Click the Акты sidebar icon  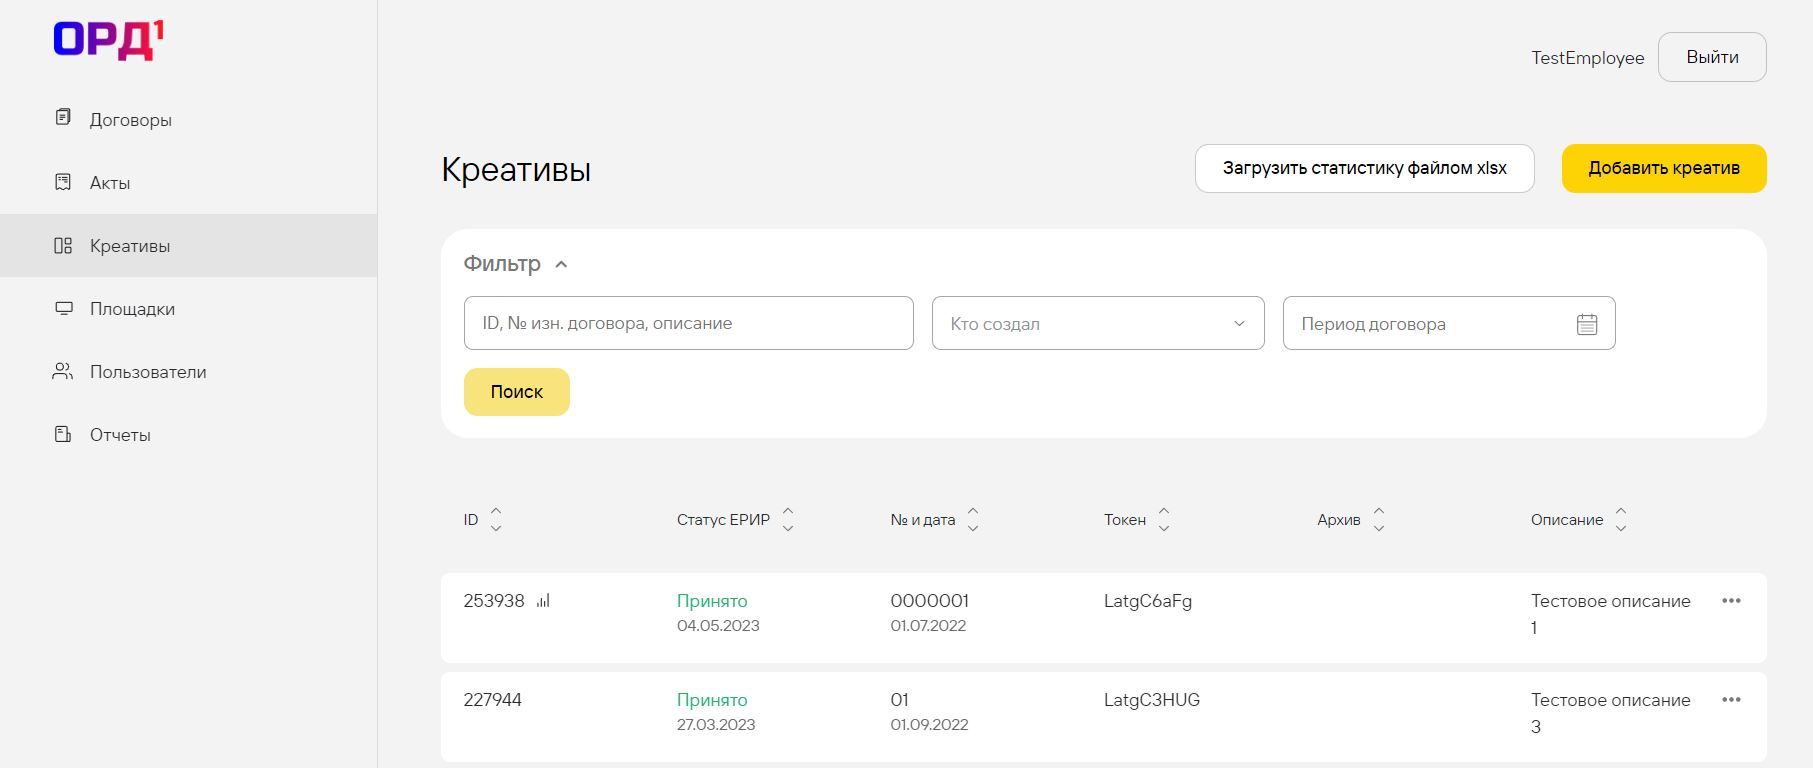(63, 182)
